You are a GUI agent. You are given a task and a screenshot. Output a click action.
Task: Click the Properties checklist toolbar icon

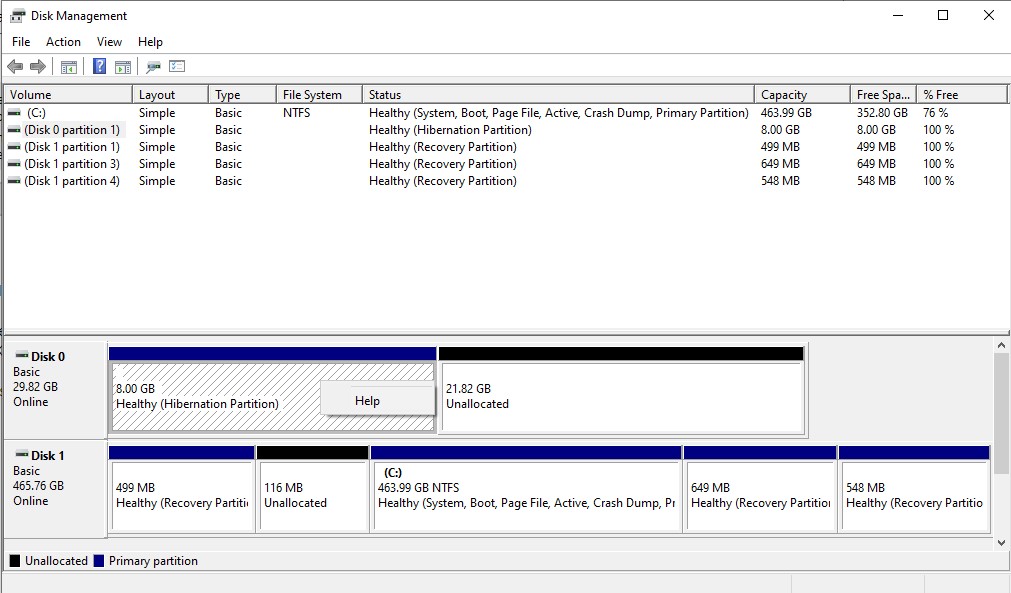coord(177,66)
